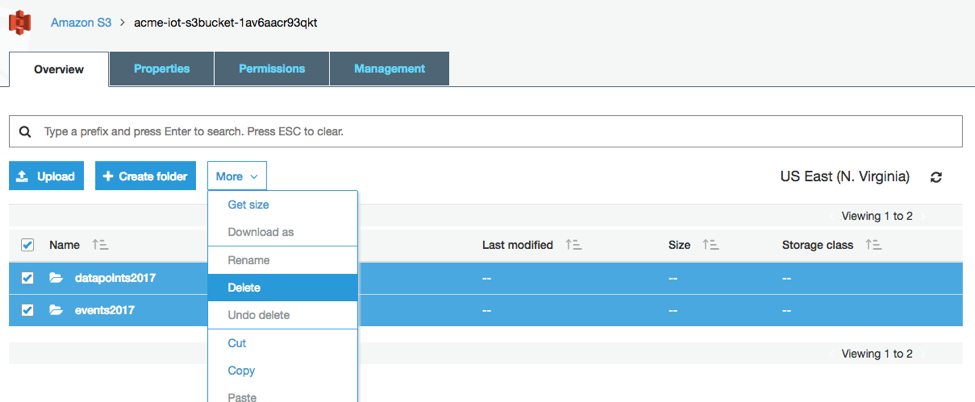Screen dimensions: 975x402
Task: Open the Properties tab
Action: pyautogui.click(x=162, y=69)
